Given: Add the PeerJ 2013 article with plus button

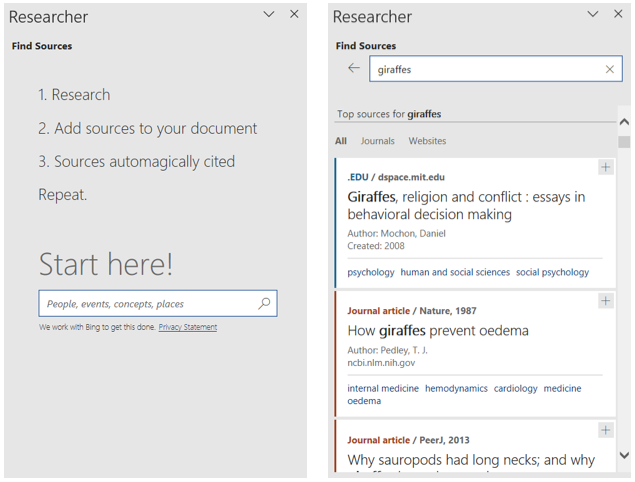Looking at the screenshot, I should click(x=605, y=430).
